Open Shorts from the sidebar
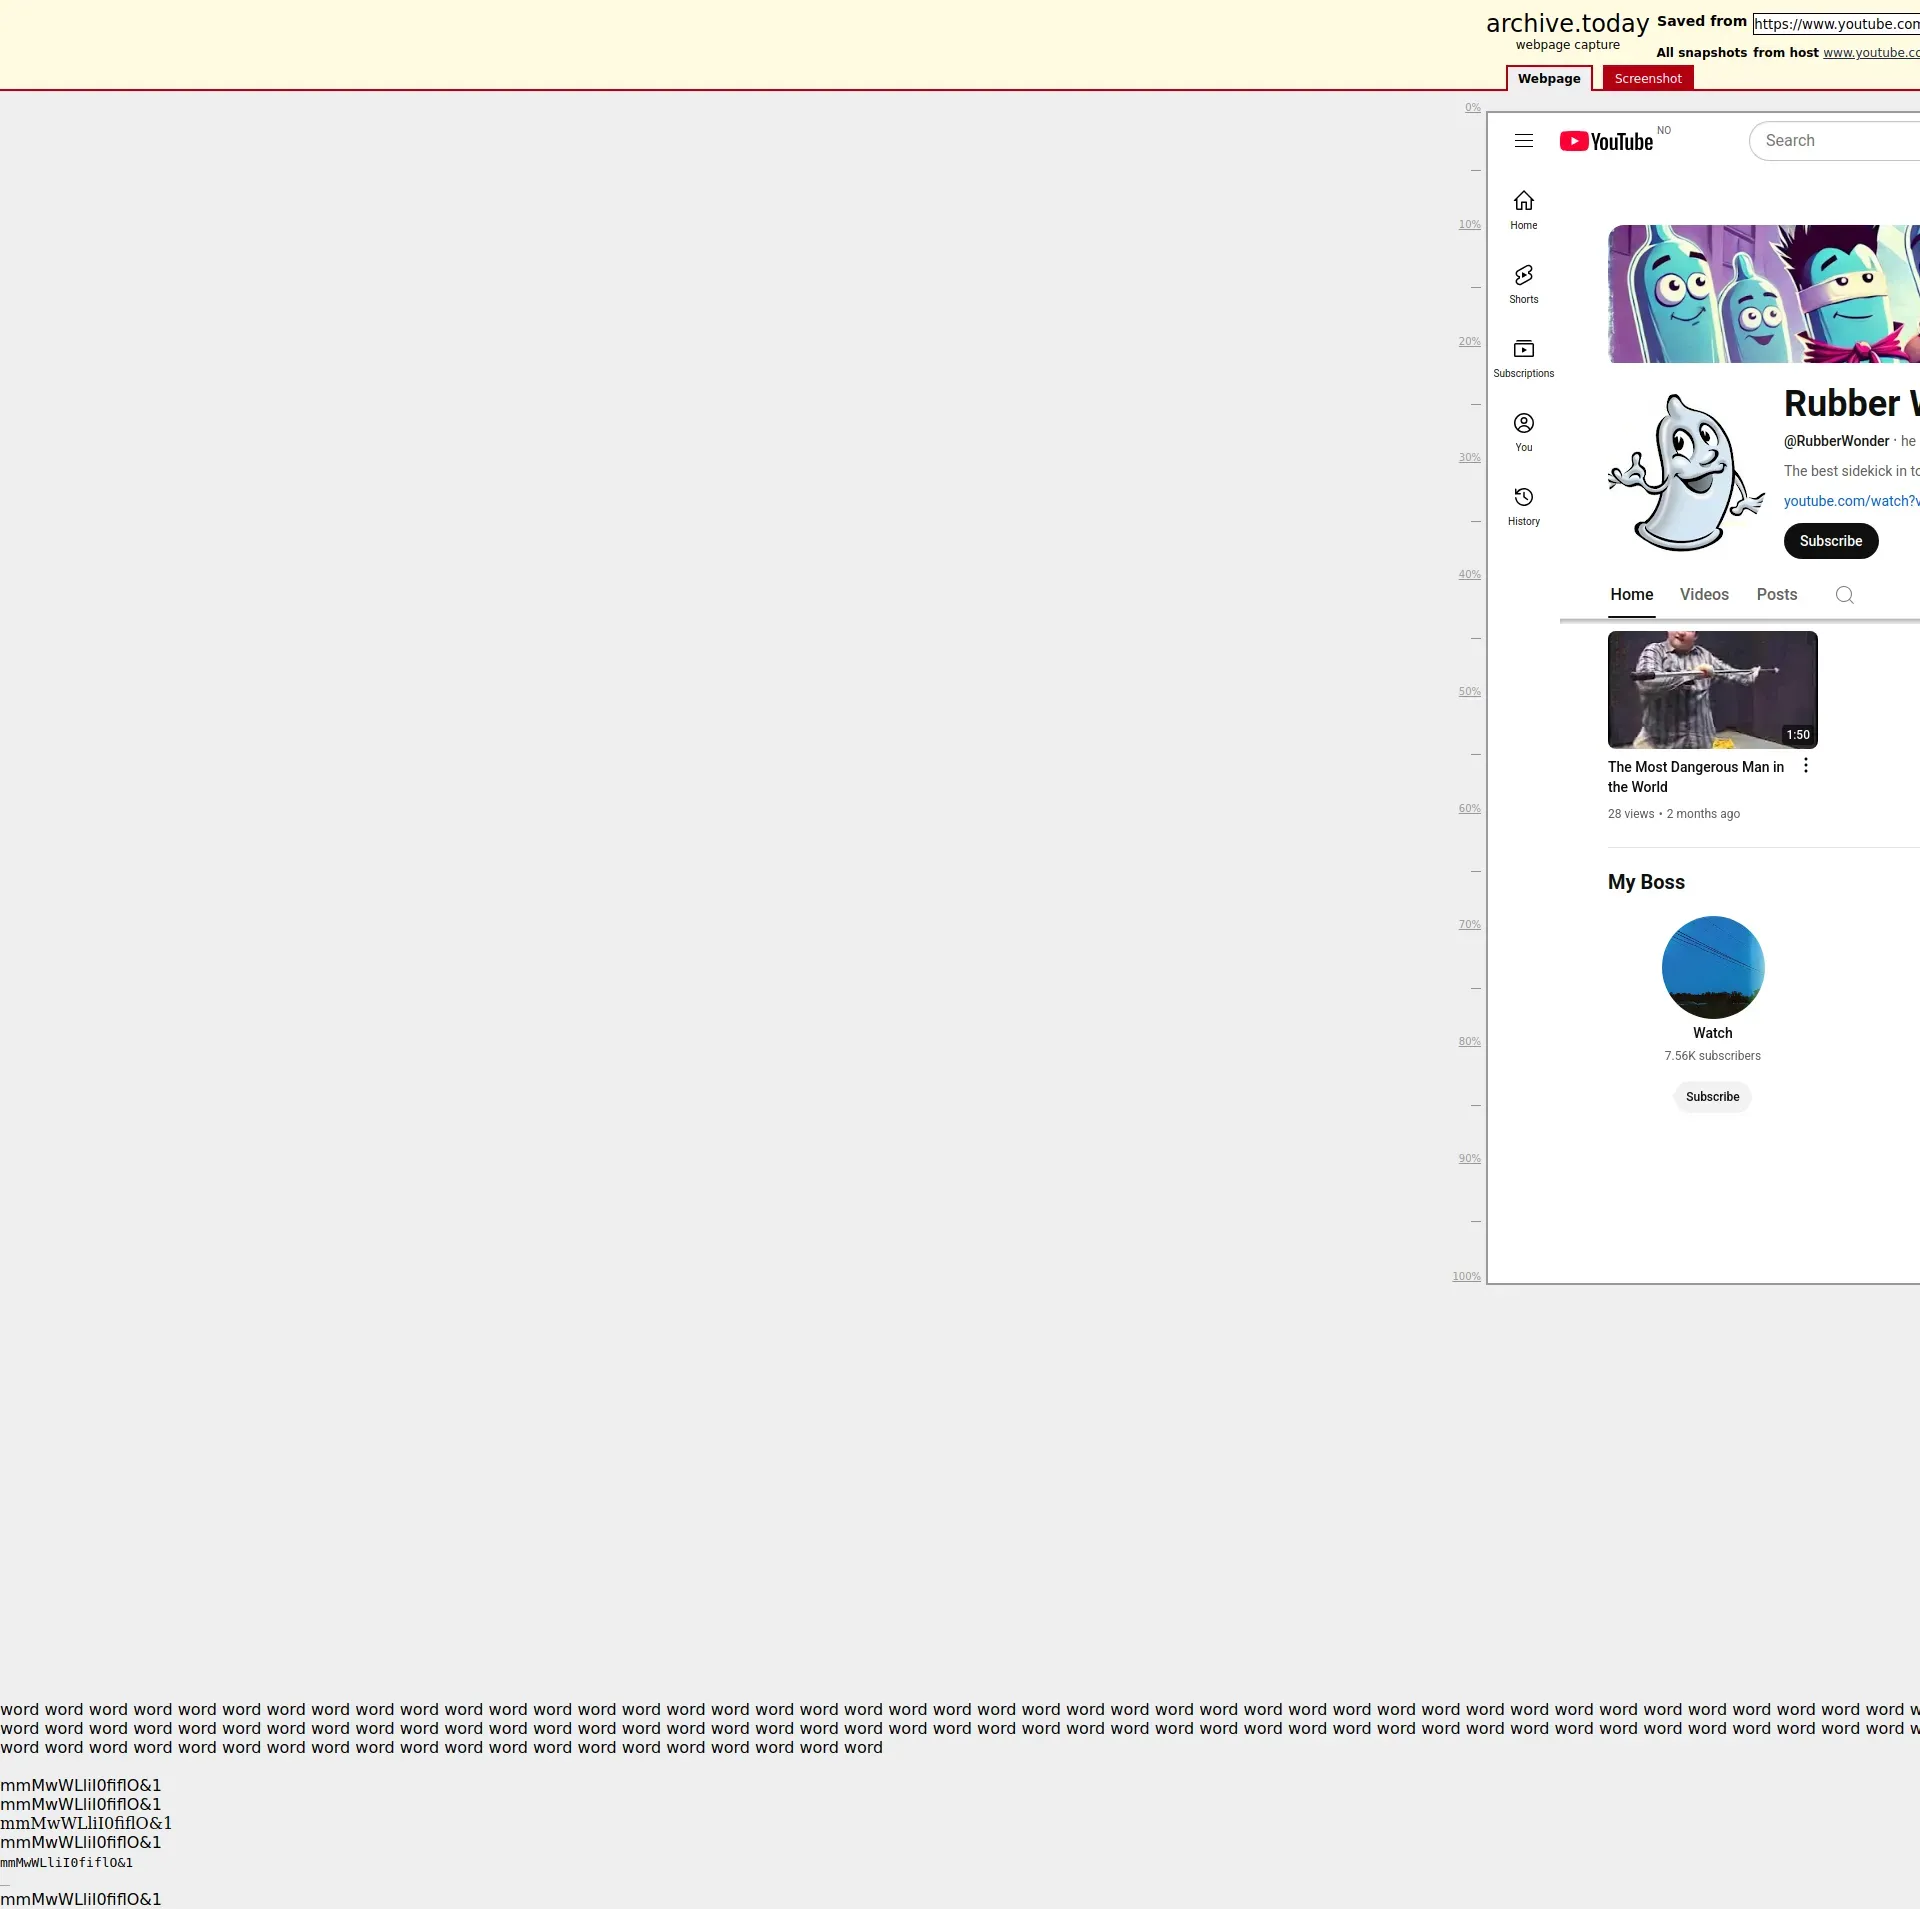This screenshot has width=1920, height=1909. click(x=1523, y=283)
